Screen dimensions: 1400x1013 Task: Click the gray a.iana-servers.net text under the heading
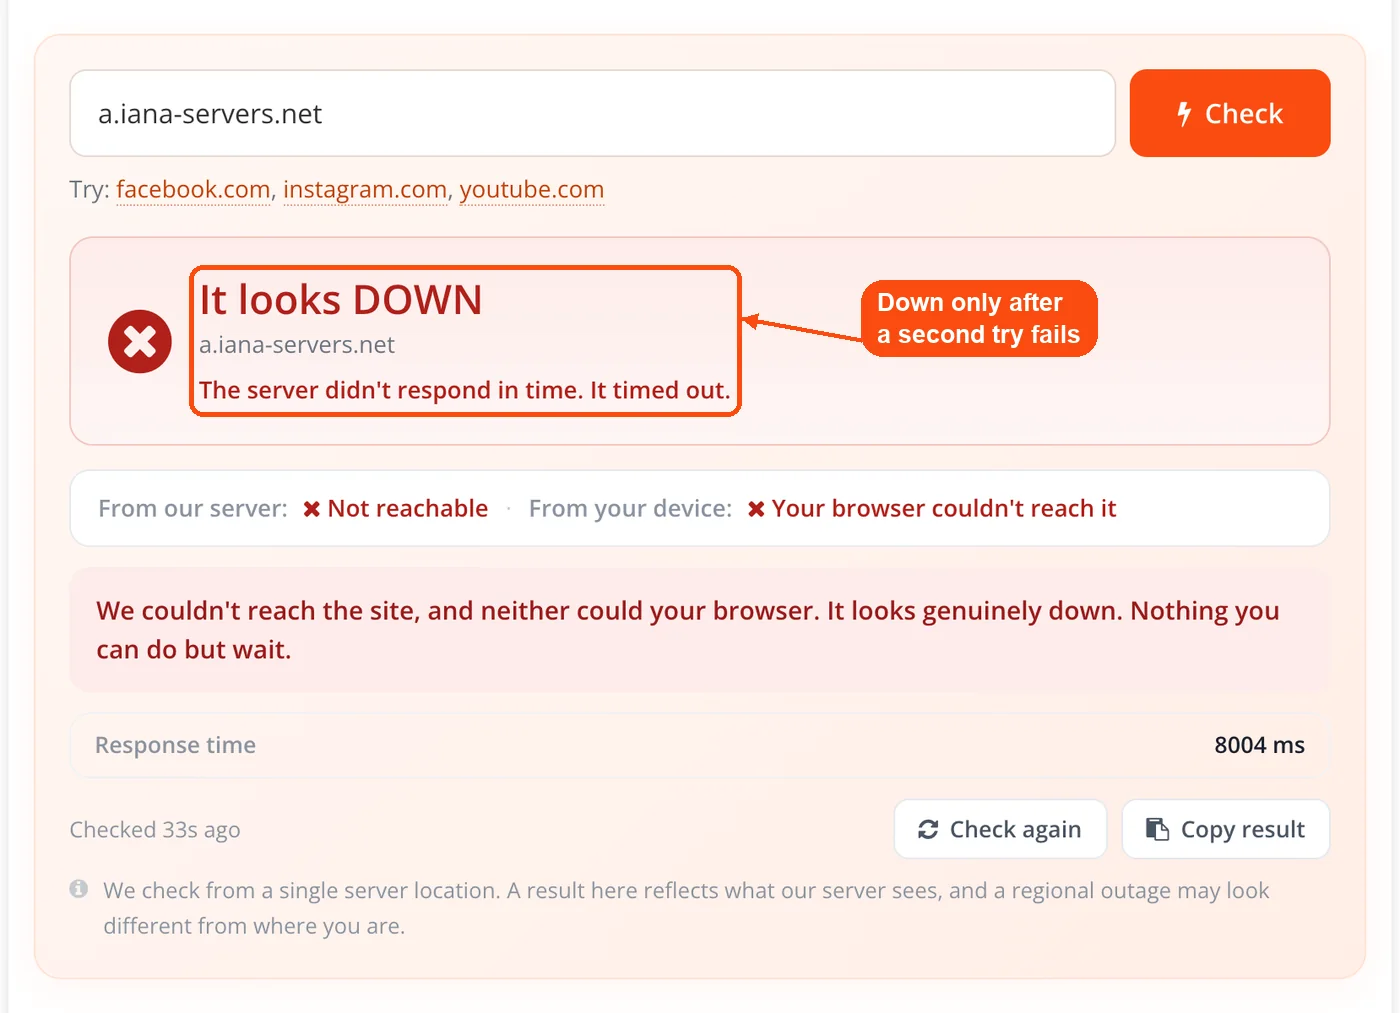point(297,345)
